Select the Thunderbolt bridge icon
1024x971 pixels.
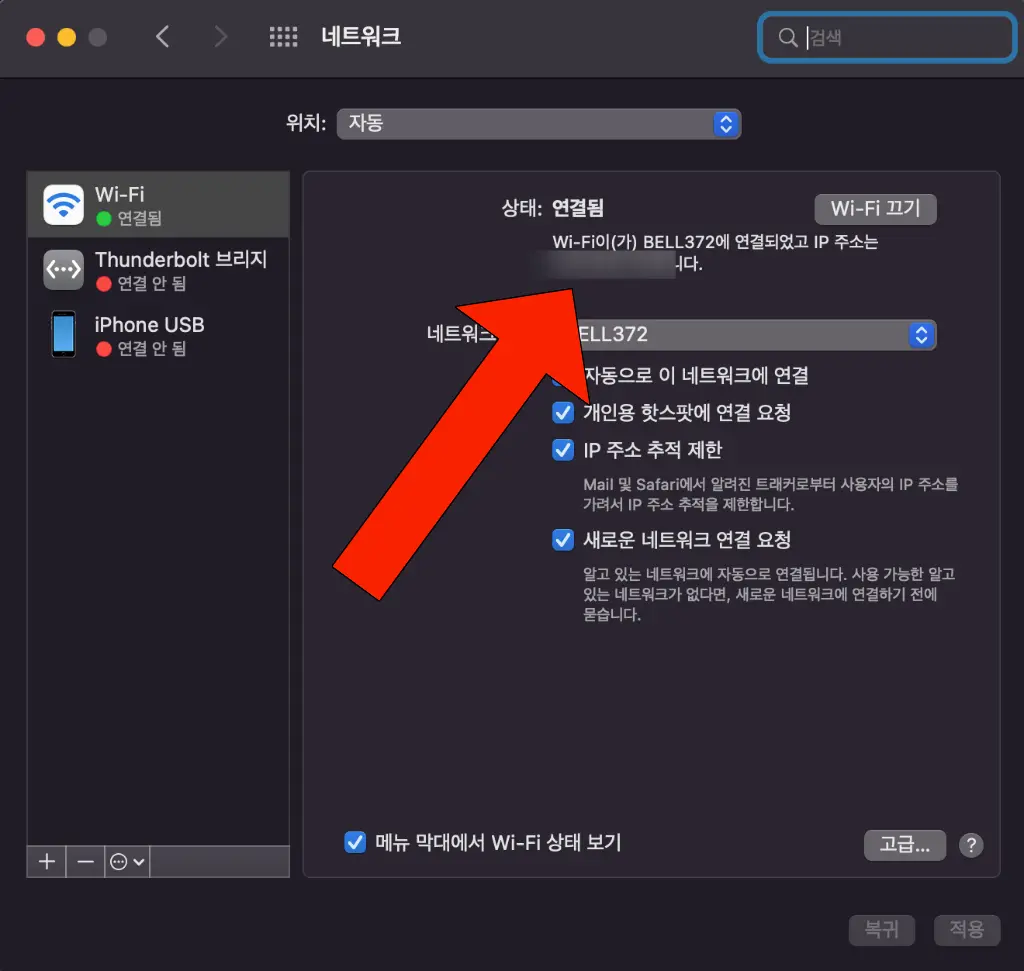point(63,270)
